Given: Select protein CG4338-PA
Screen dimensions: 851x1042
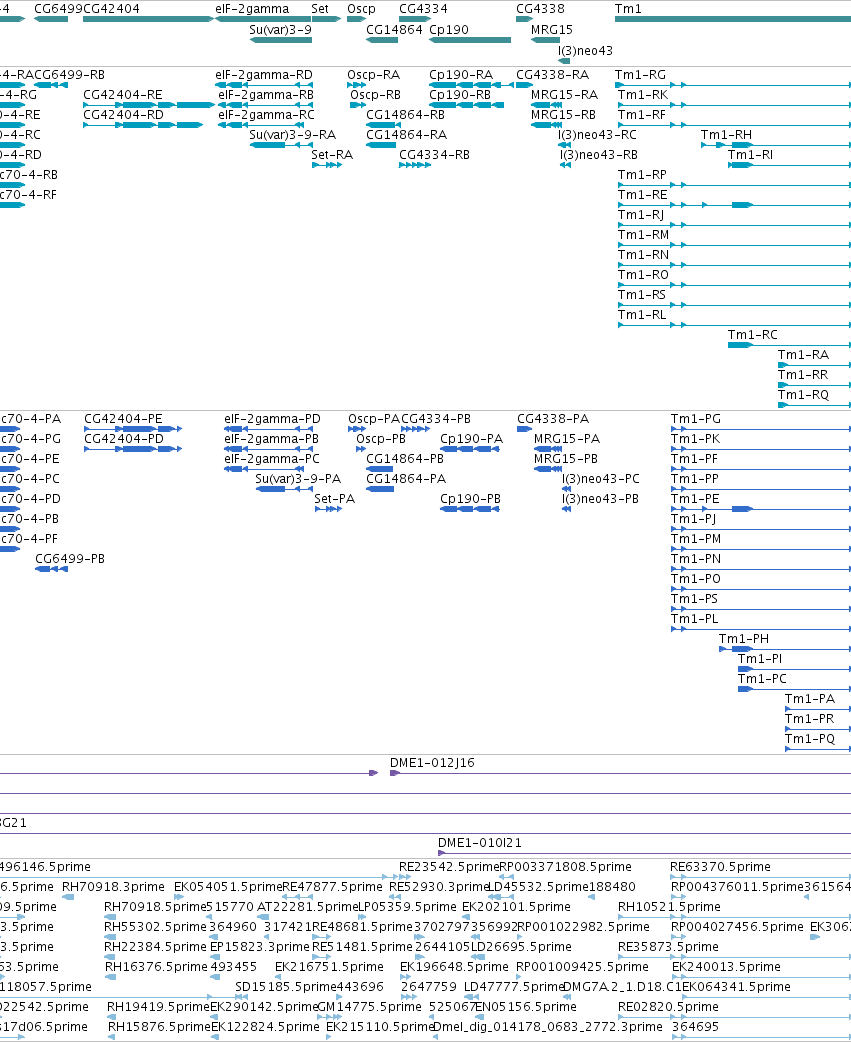Looking at the screenshot, I should pyautogui.click(x=553, y=419).
